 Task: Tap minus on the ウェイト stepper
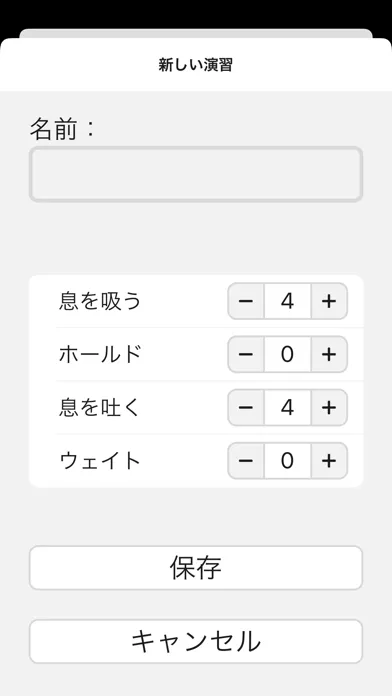246,461
